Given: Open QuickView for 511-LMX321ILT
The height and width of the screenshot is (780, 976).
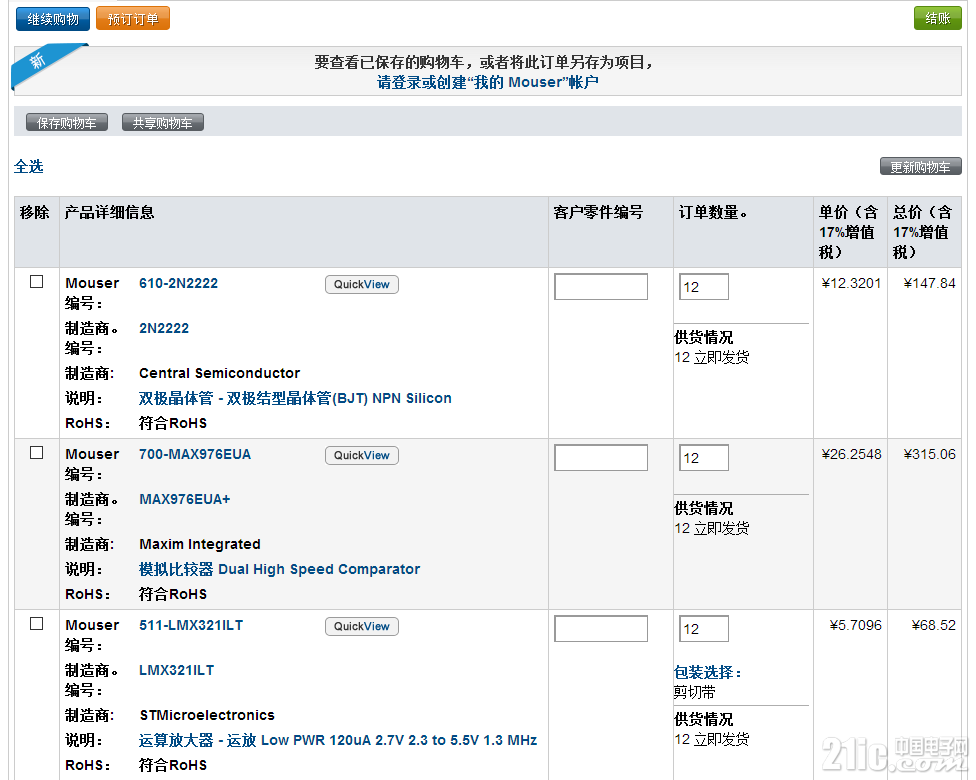Looking at the screenshot, I should click(x=362, y=626).
